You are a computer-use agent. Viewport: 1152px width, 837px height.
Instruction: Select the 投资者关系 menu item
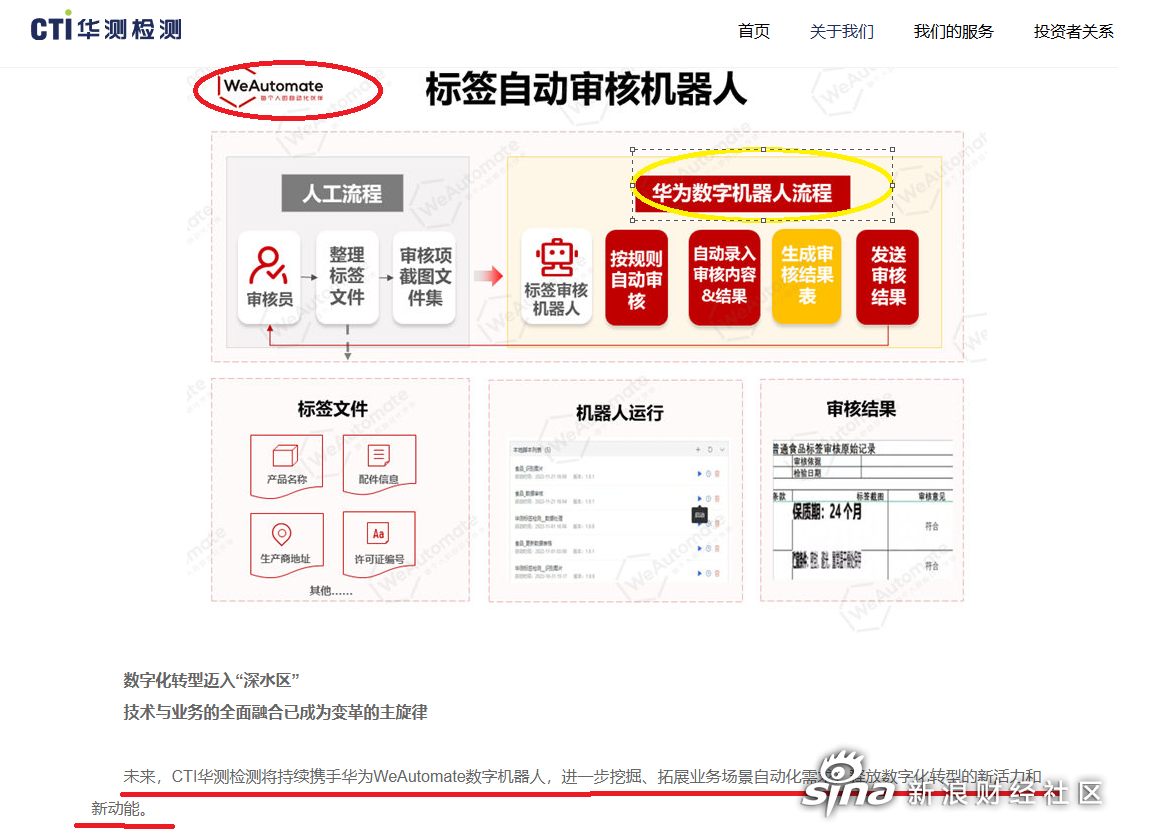(x=1073, y=31)
